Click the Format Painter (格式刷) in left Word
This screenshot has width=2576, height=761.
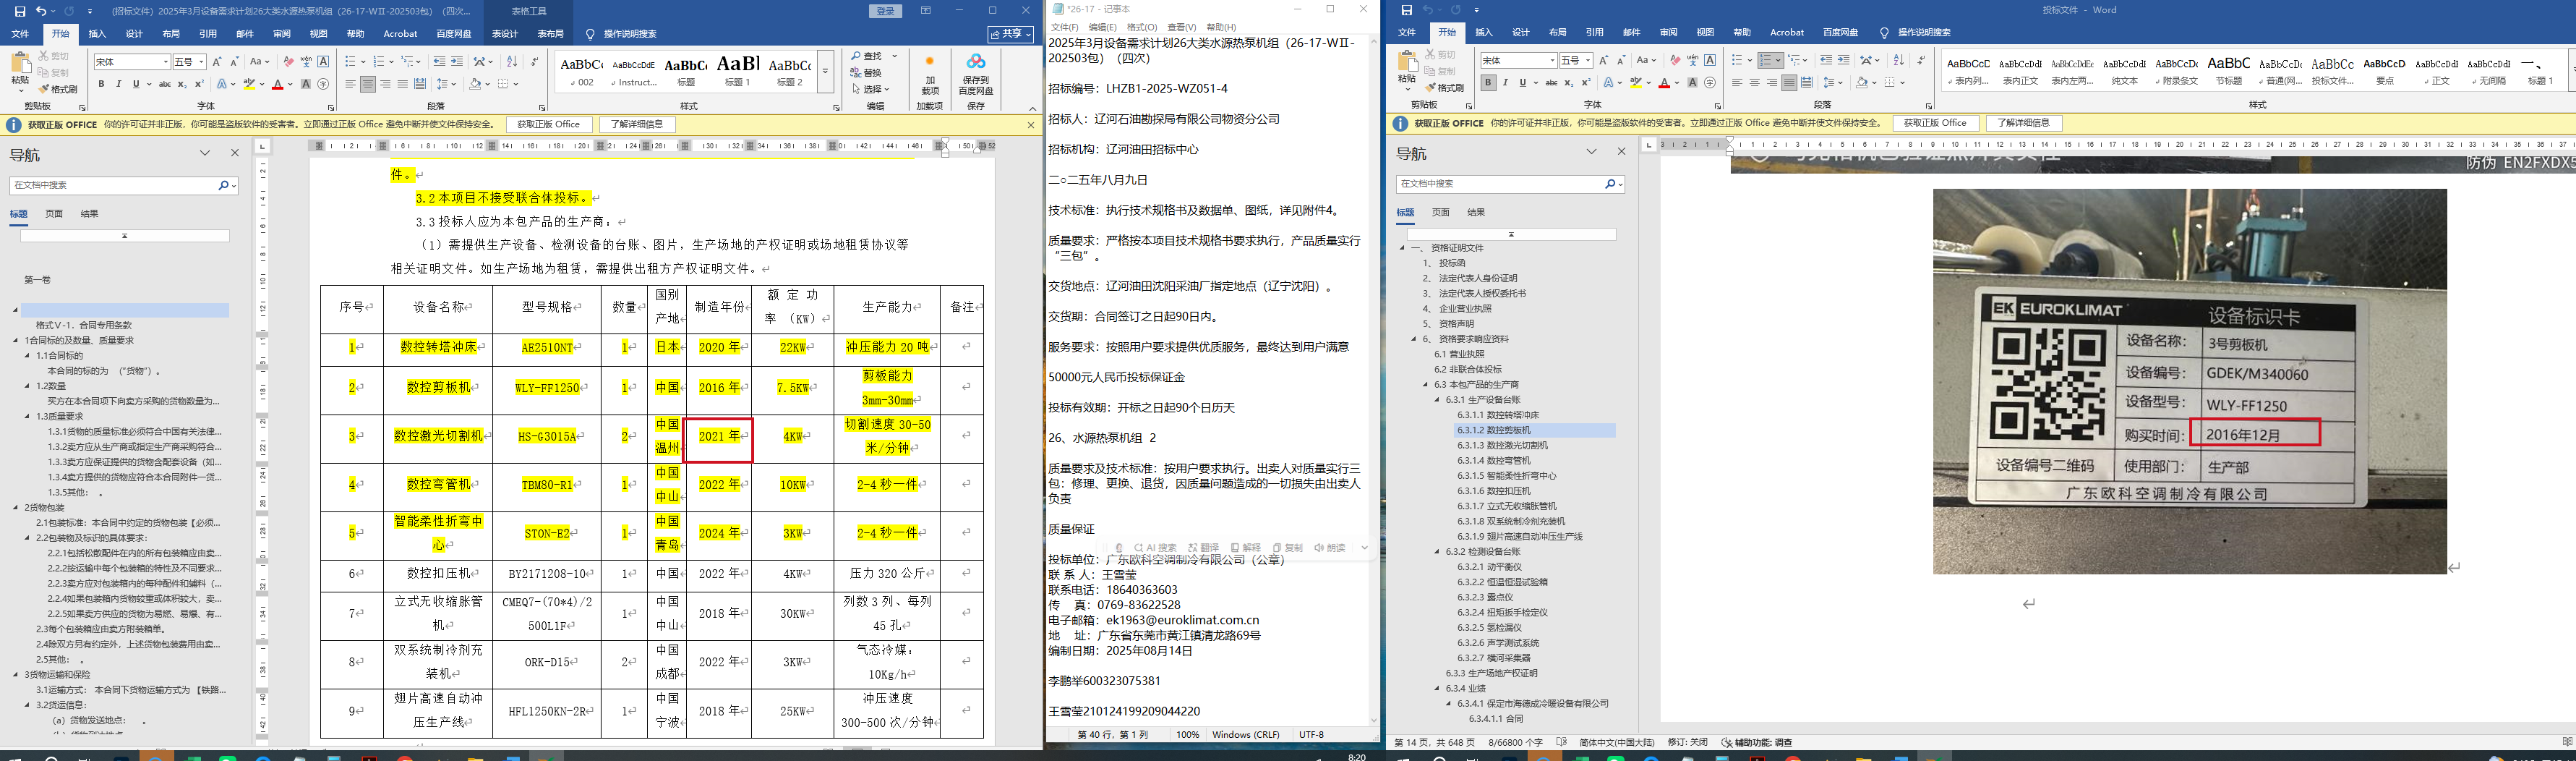[59, 89]
